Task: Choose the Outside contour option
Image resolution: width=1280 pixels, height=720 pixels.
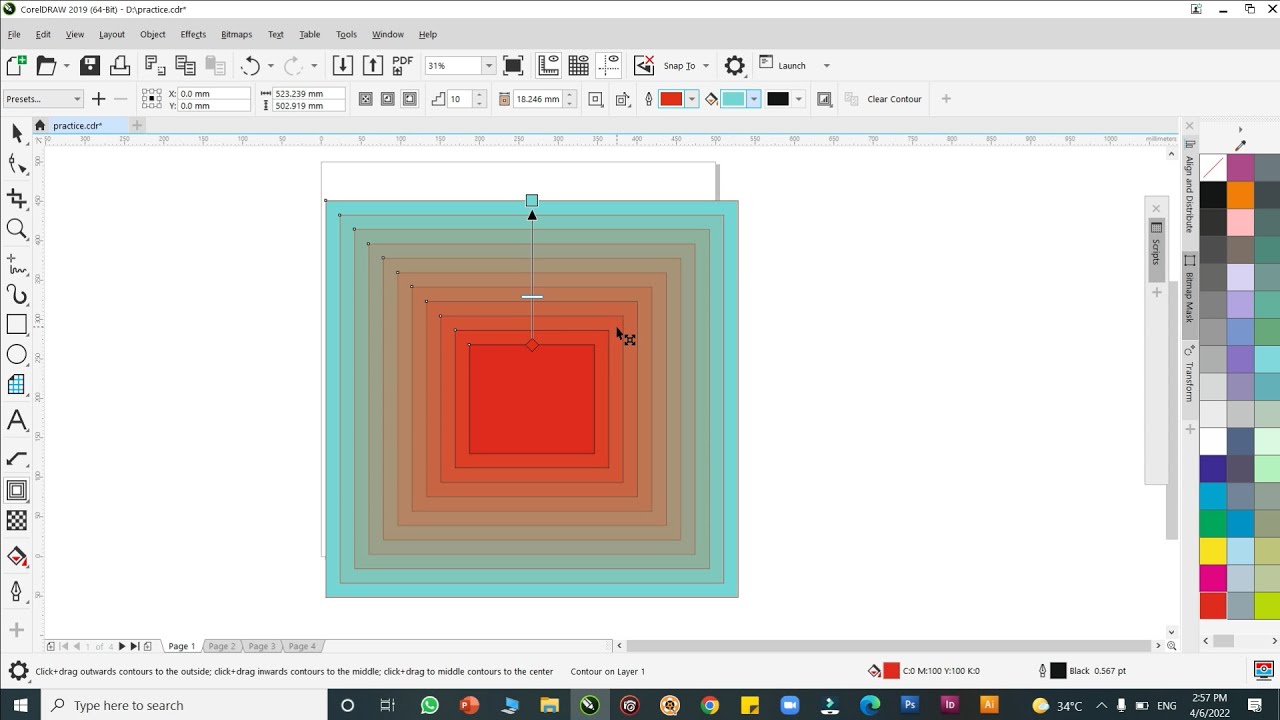Action: pyautogui.click(x=409, y=99)
